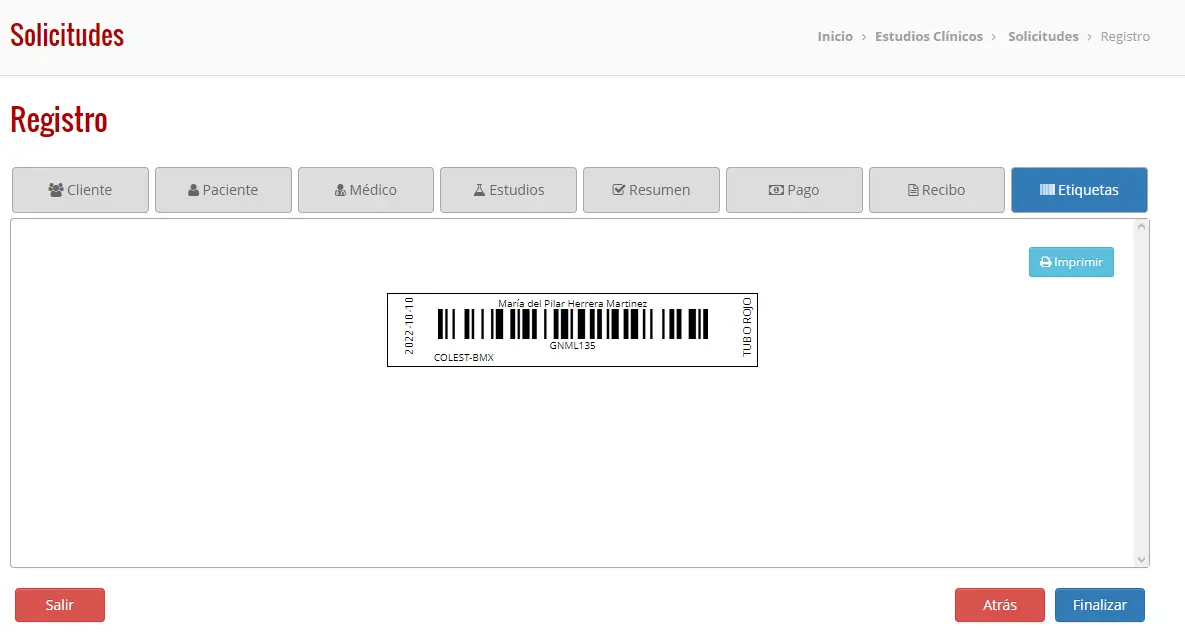Image resolution: width=1185 pixels, height=632 pixels.
Task: Click the Salir button
Action: click(x=60, y=605)
